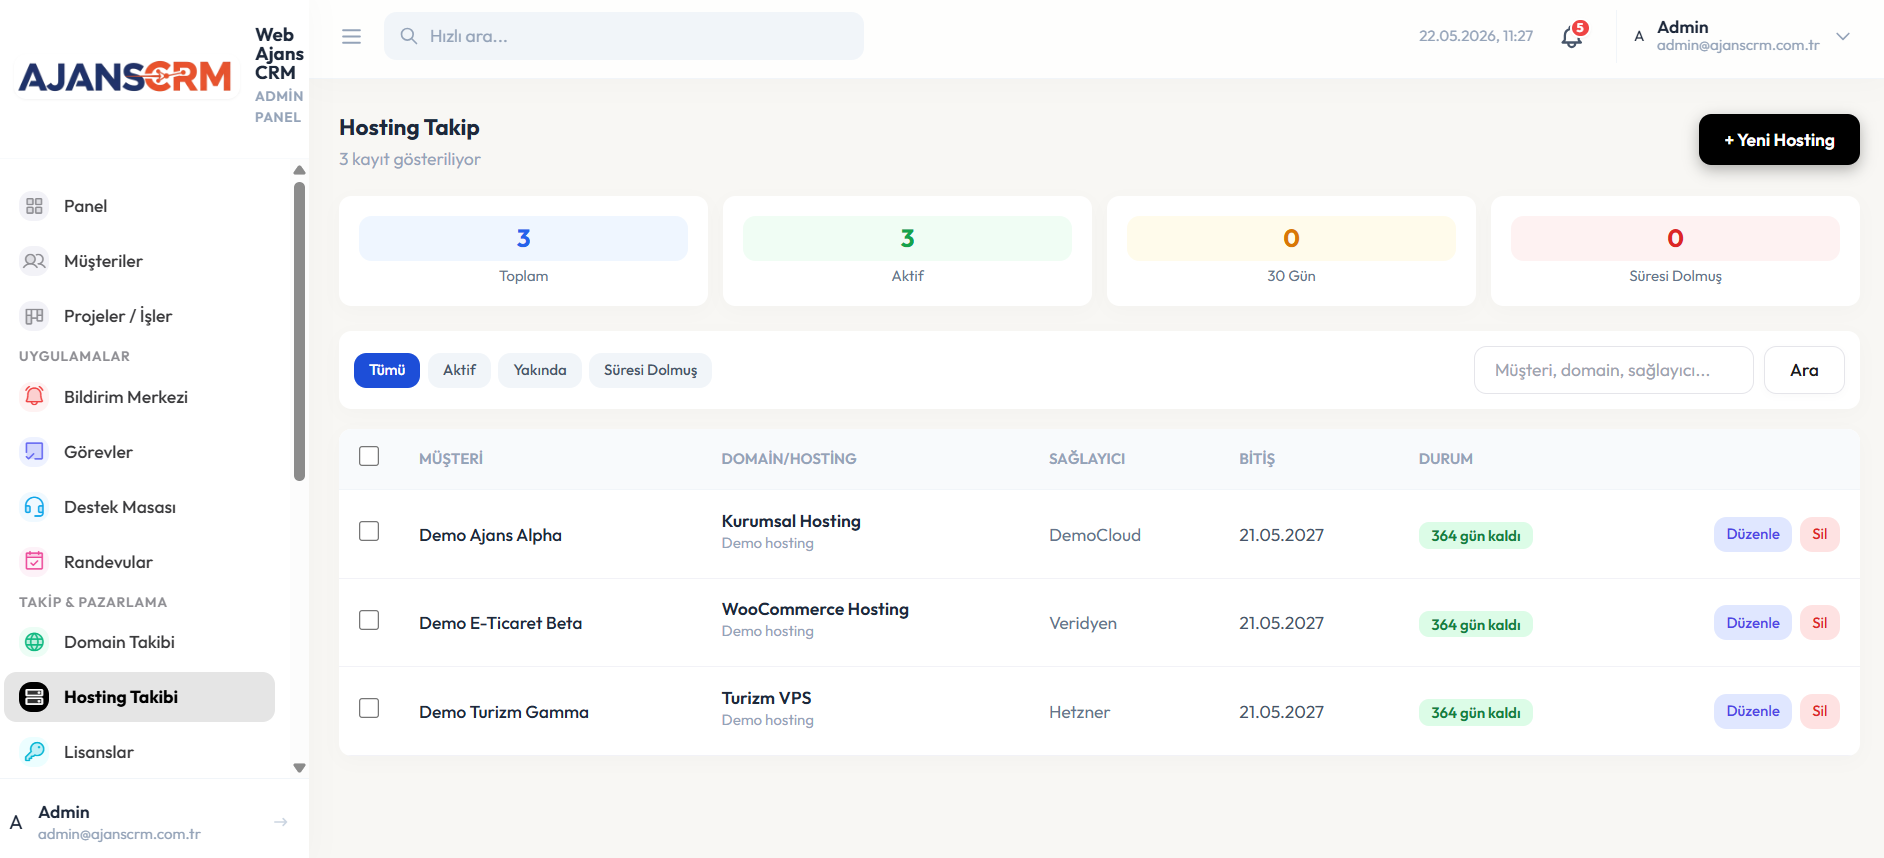The height and width of the screenshot is (858, 1884).
Task: Open the Lisanslar key icon
Action: pyautogui.click(x=34, y=752)
